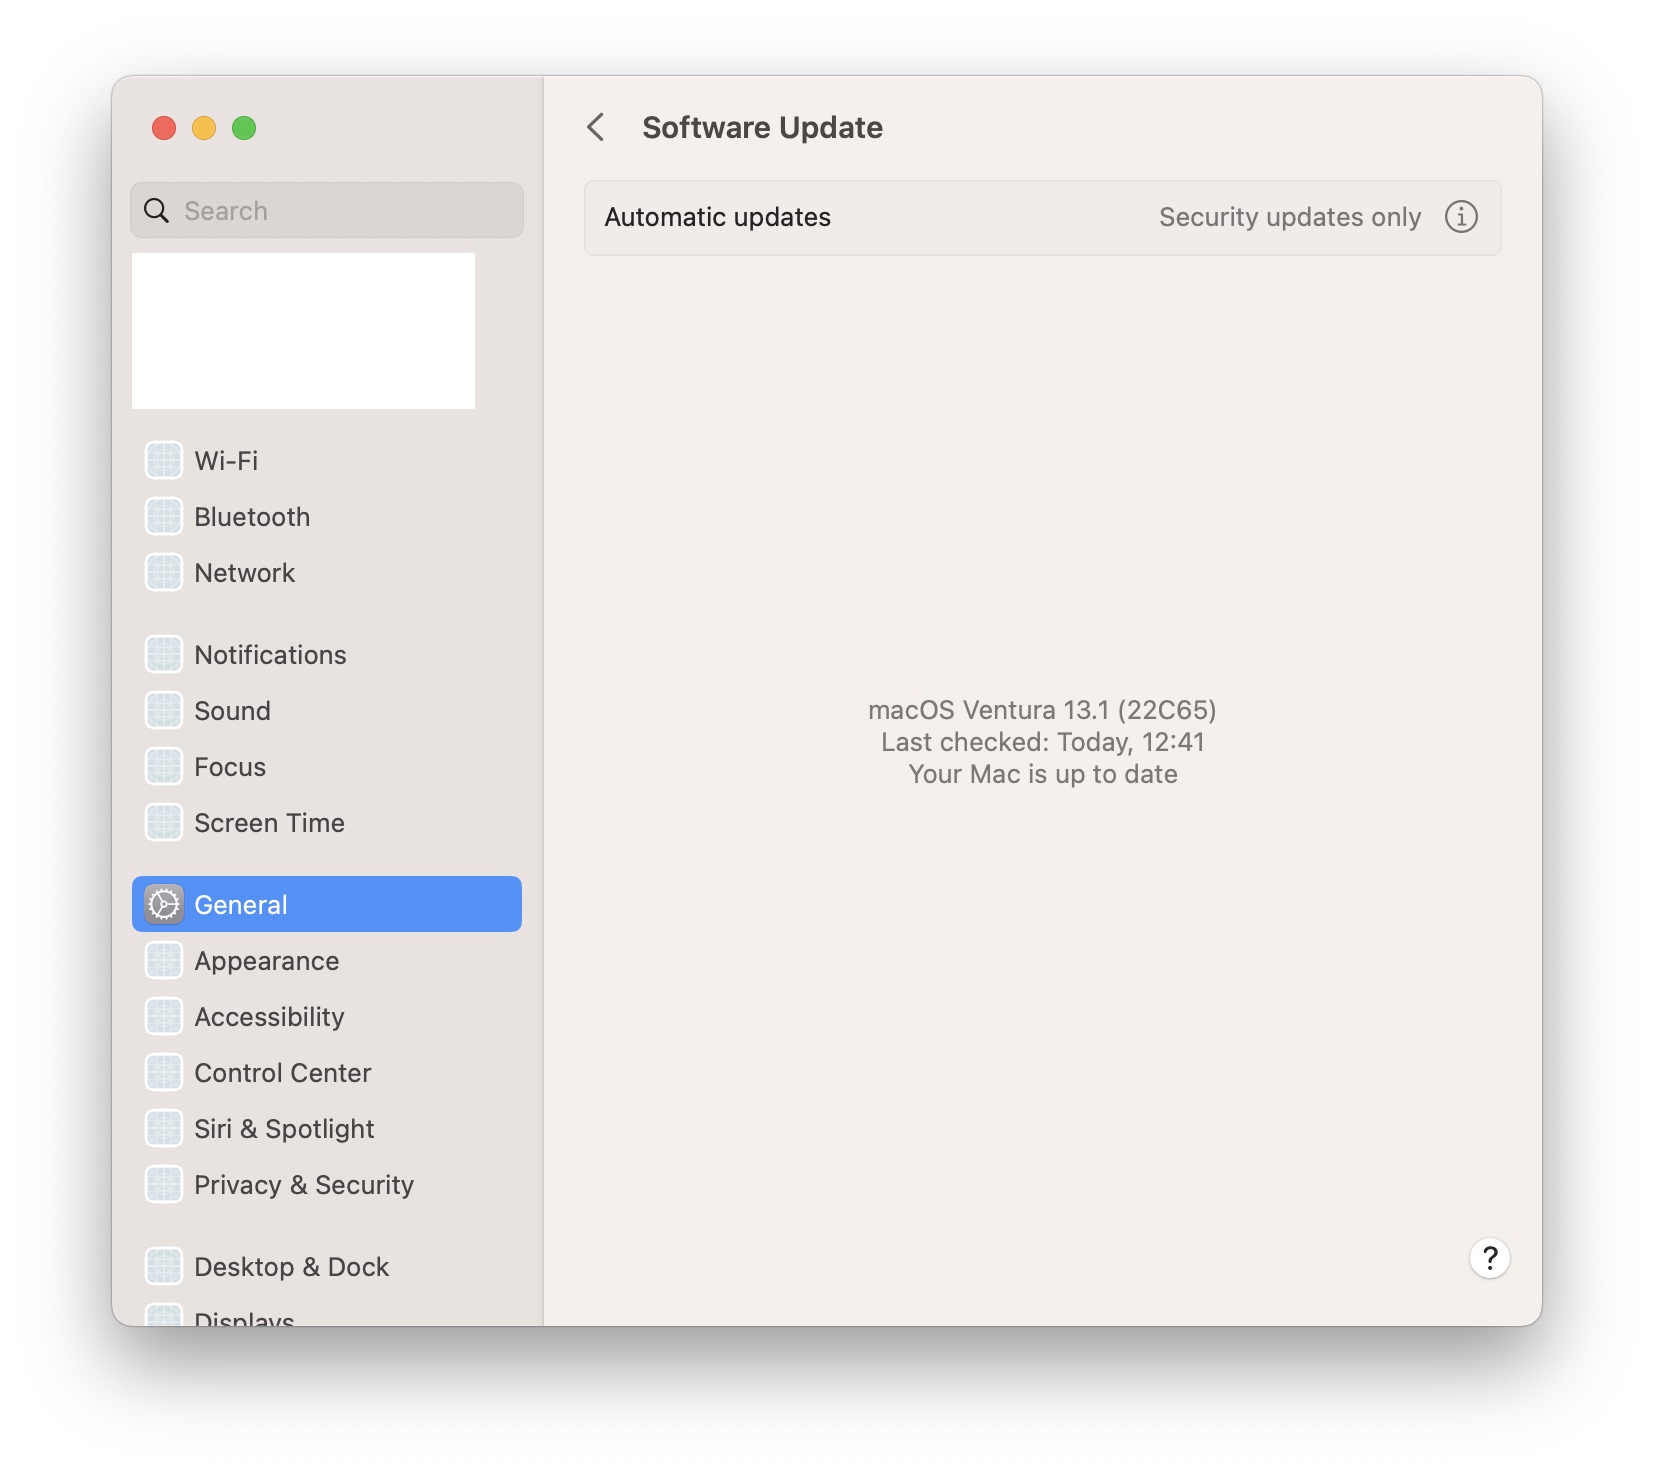Click the Bluetooth icon in sidebar
1654x1474 pixels.
click(x=164, y=516)
